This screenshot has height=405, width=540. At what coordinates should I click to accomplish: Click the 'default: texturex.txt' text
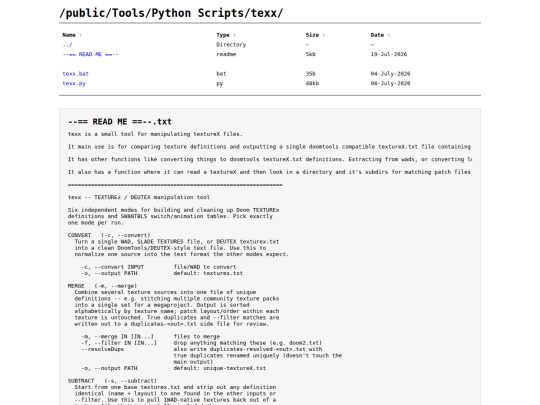[x=208, y=273]
